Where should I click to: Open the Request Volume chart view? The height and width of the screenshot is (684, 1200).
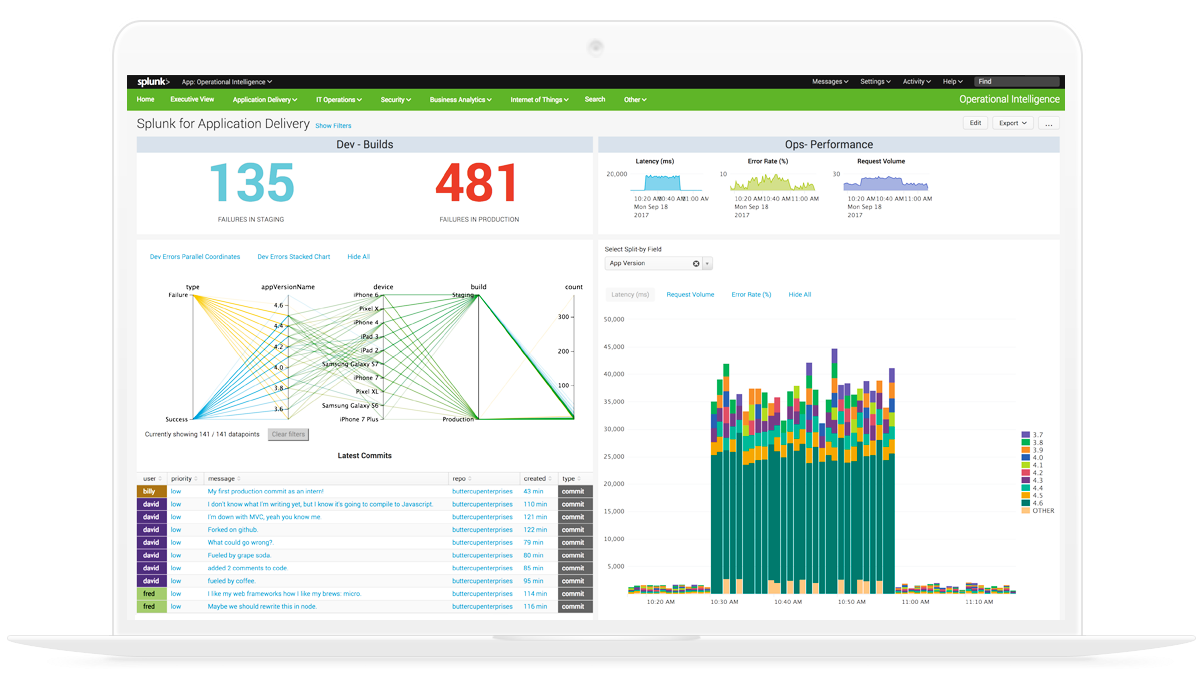coord(690,294)
